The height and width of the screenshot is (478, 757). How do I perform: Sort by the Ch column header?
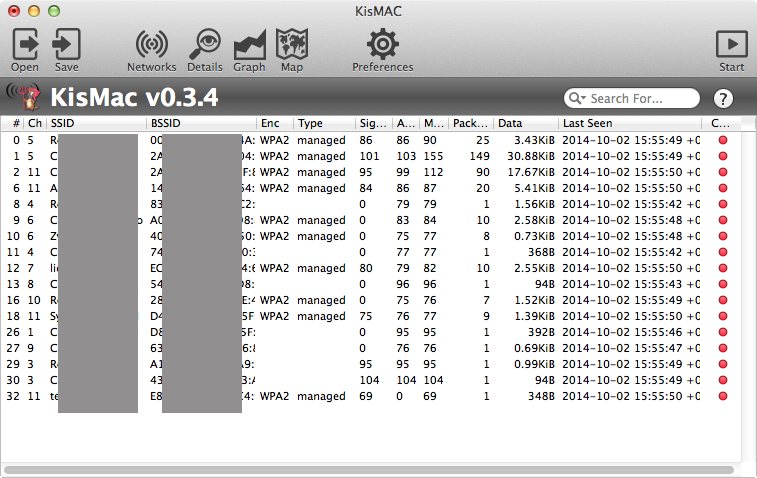35,123
